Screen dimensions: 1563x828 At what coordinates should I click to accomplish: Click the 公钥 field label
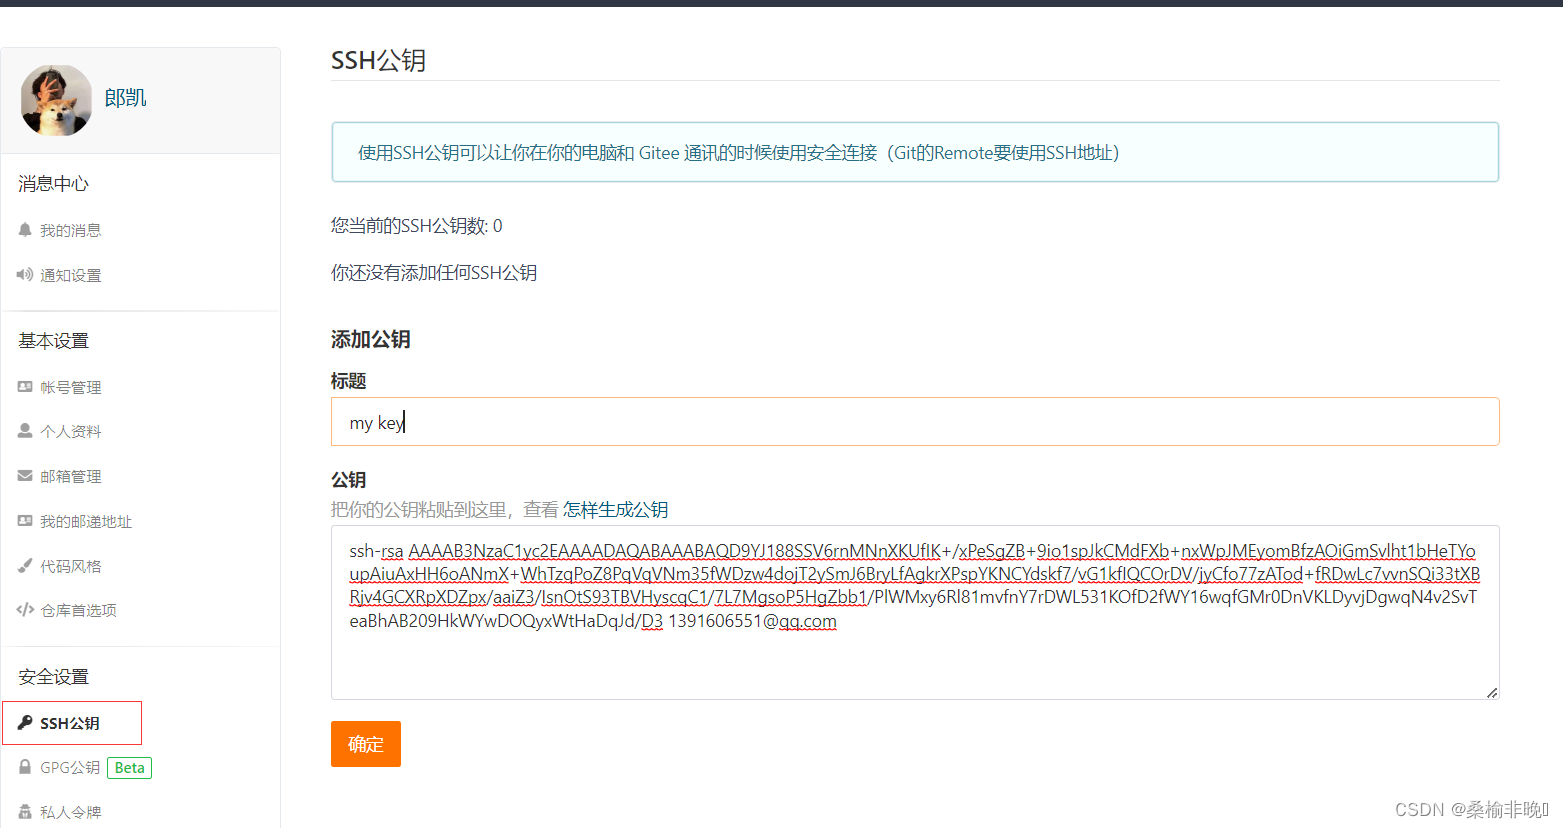(349, 480)
